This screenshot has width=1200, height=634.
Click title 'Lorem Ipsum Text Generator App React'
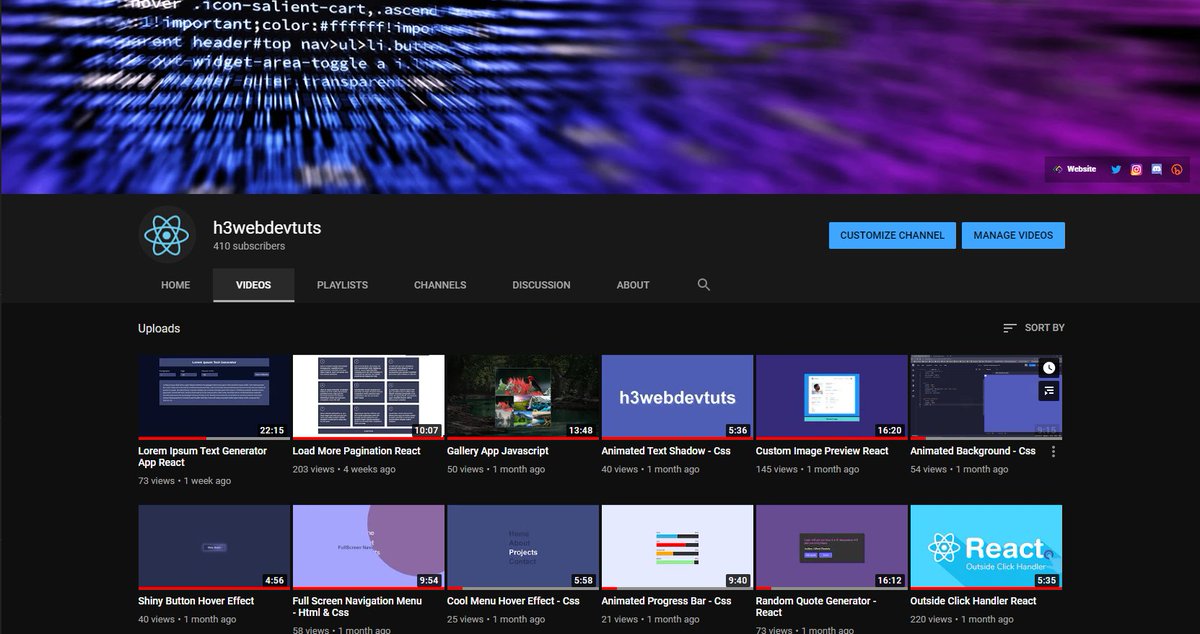(x=203, y=457)
